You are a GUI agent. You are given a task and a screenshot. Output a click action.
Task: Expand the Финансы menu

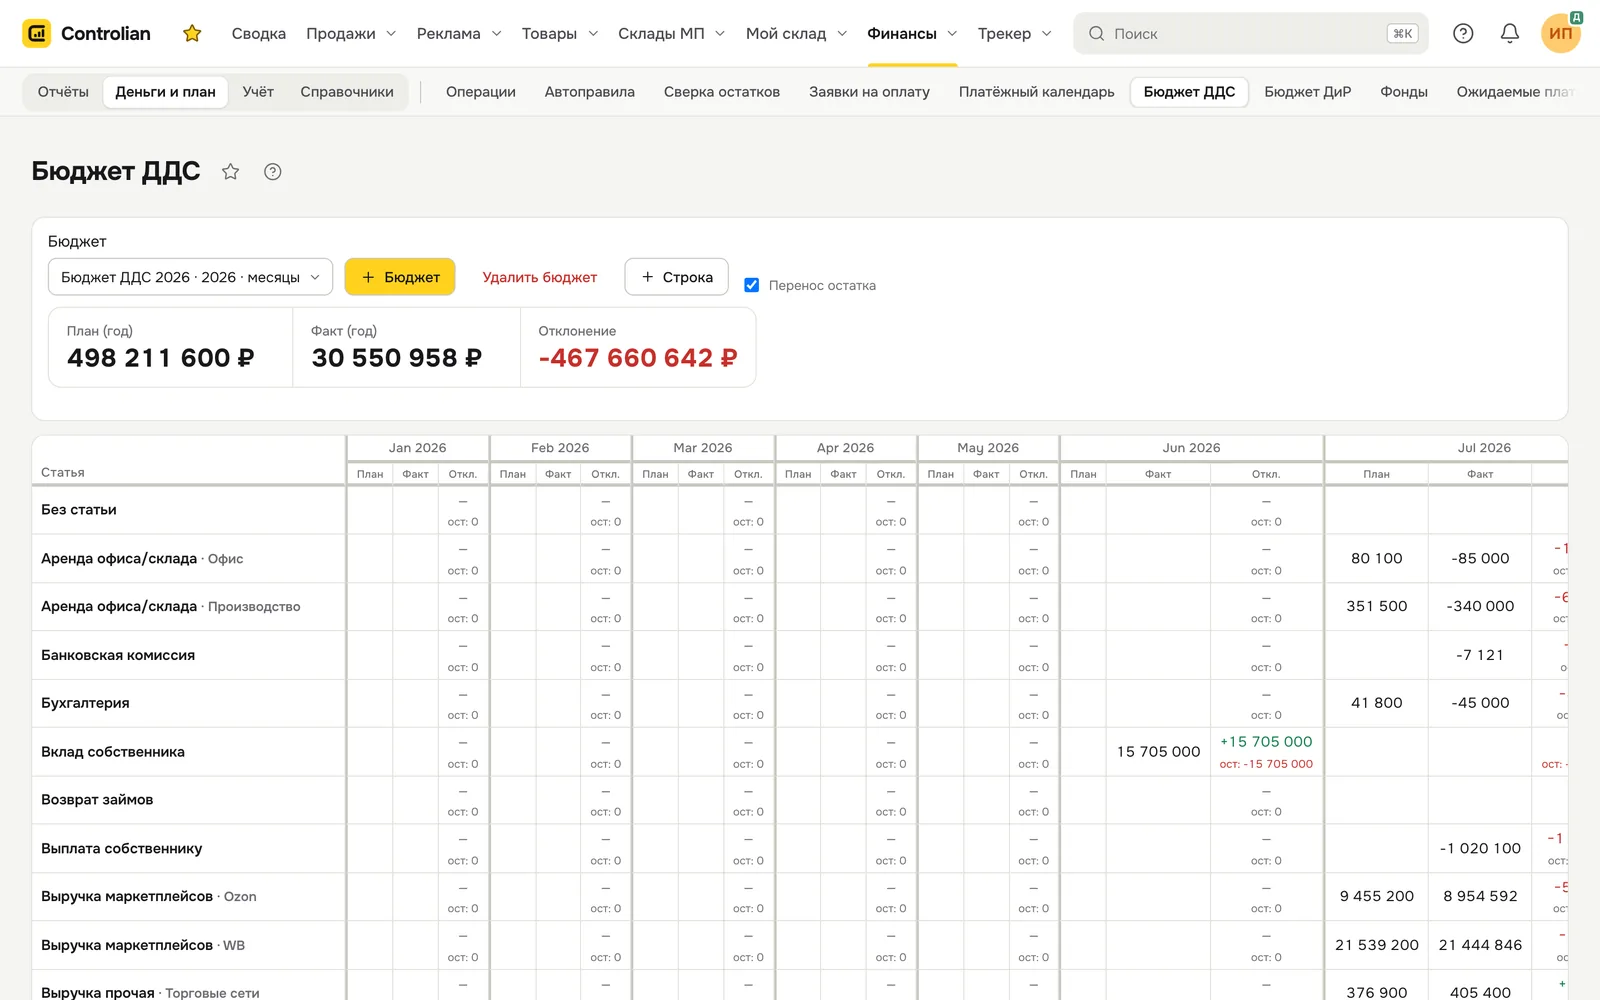(x=912, y=34)
